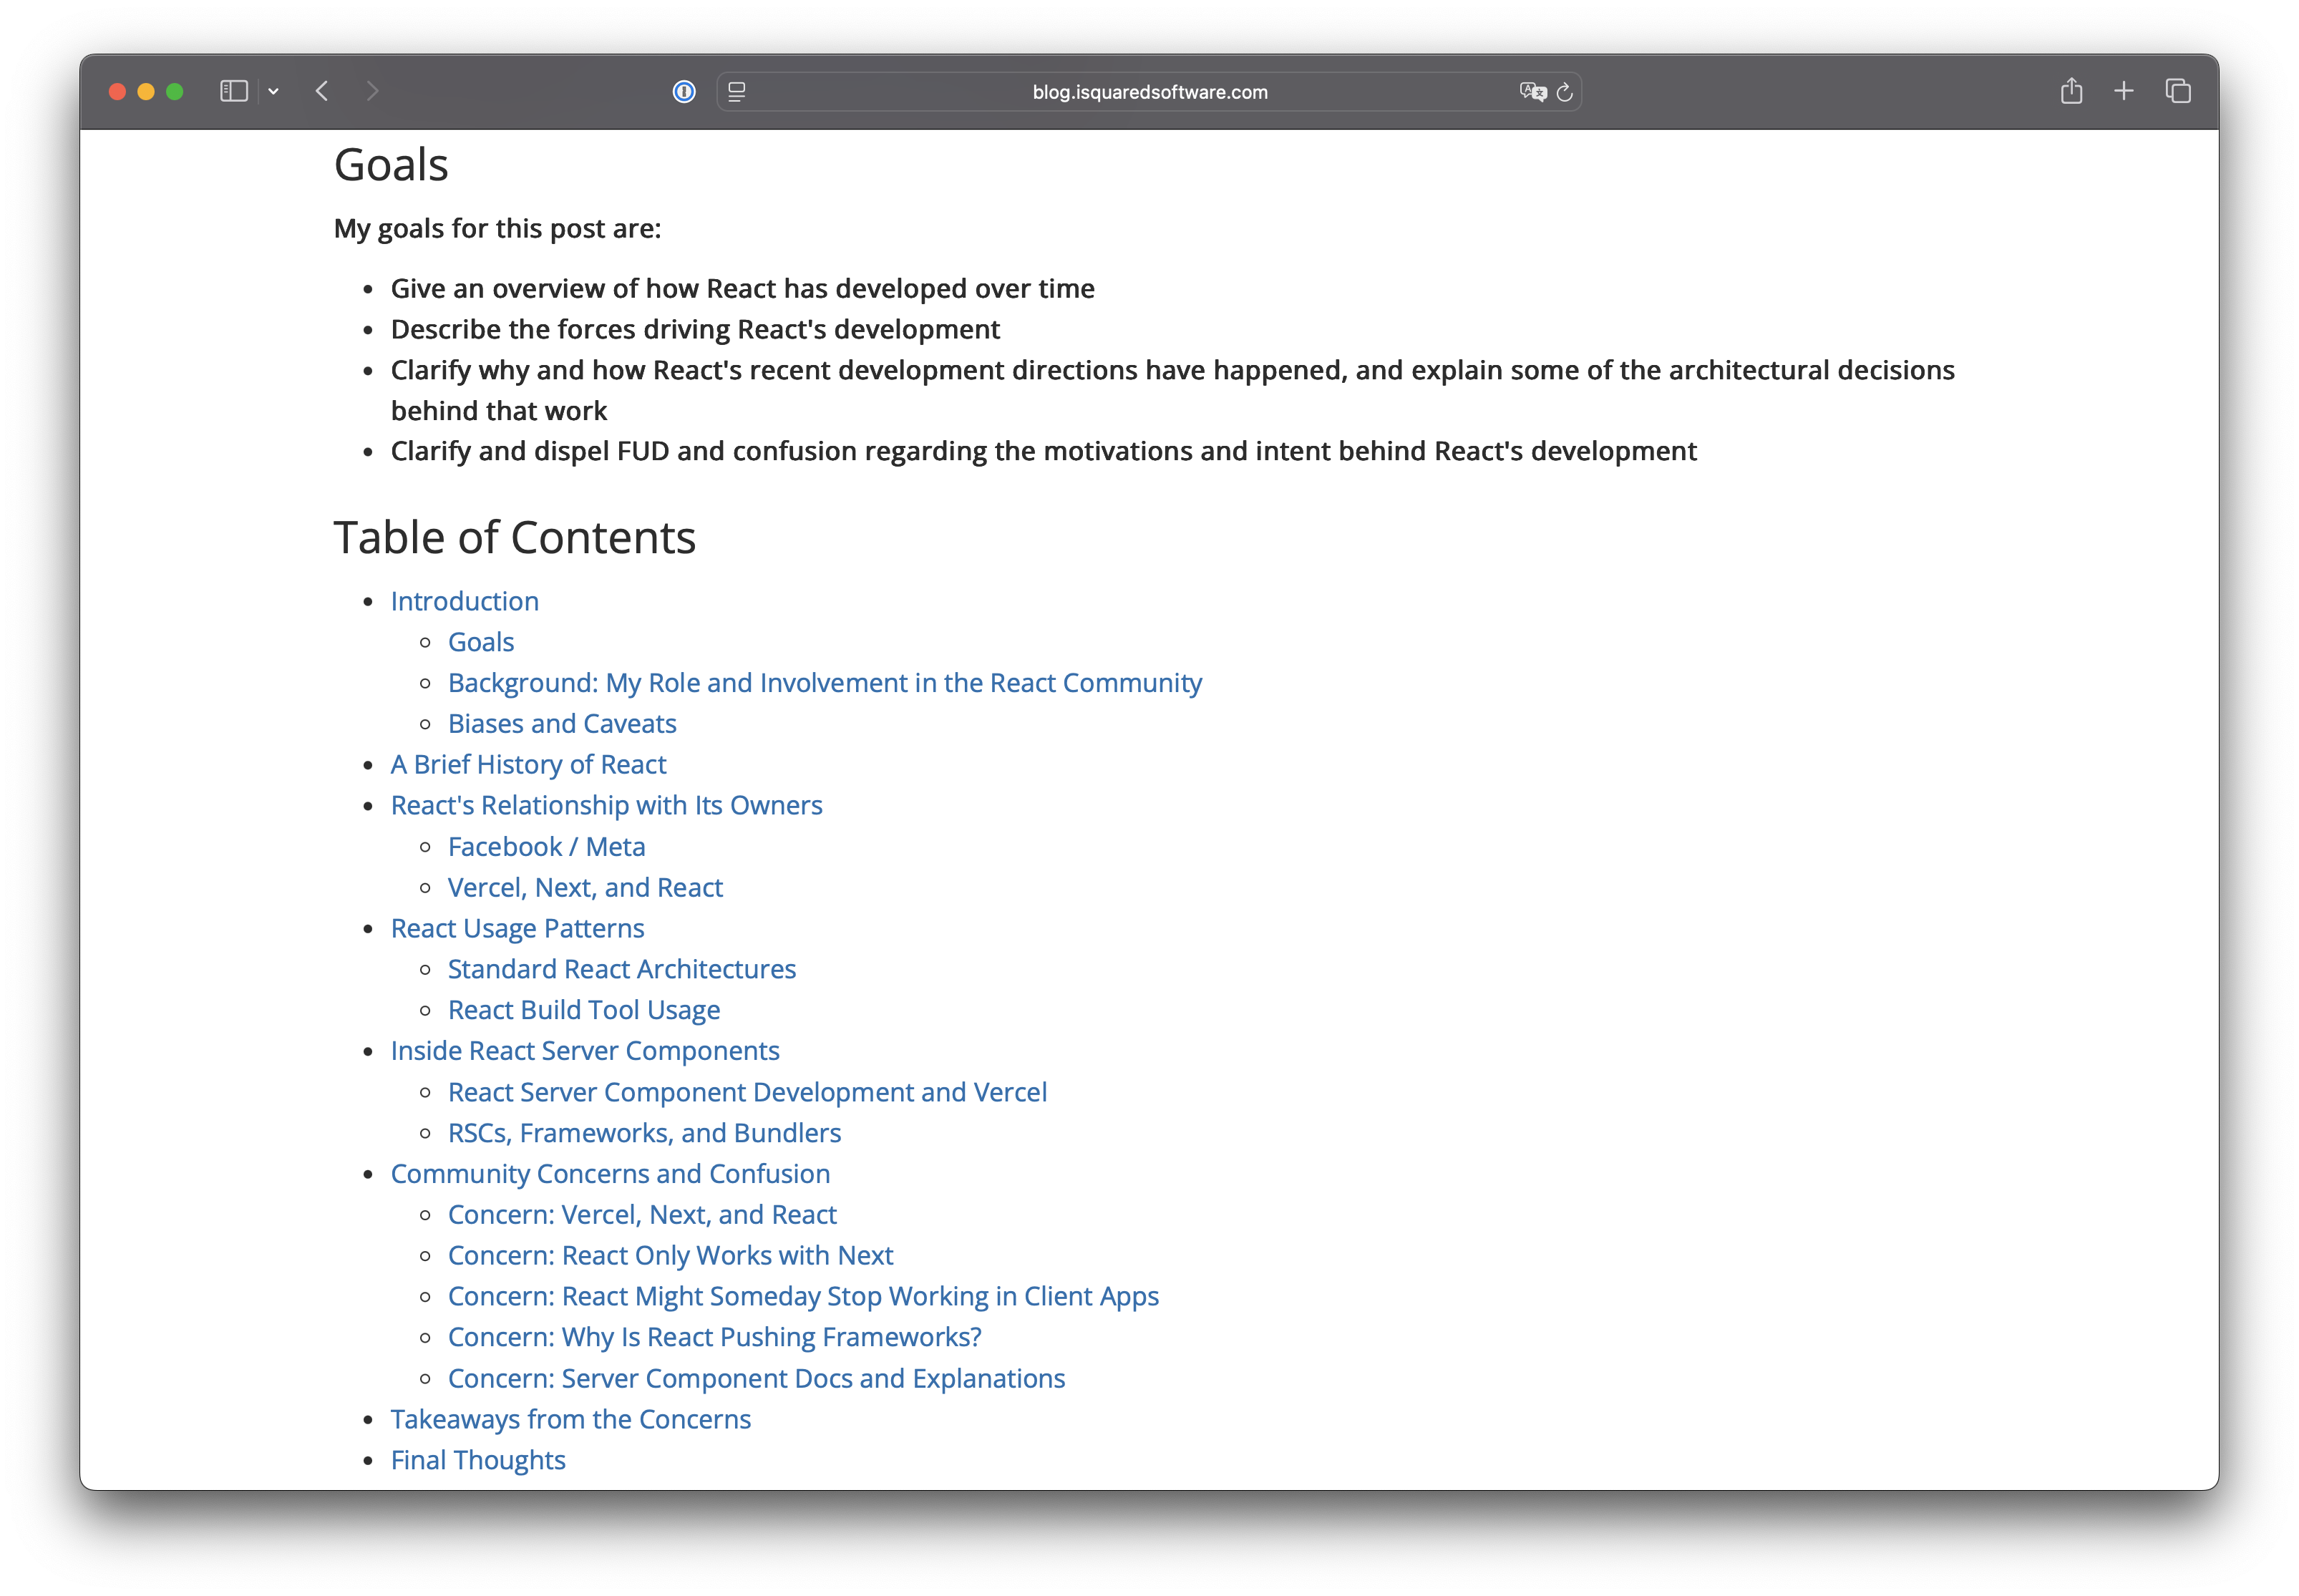Viewport: 2299px width, 1596px height.
Task: Navigate to React Usage Patterns
Action: point(517,929)
